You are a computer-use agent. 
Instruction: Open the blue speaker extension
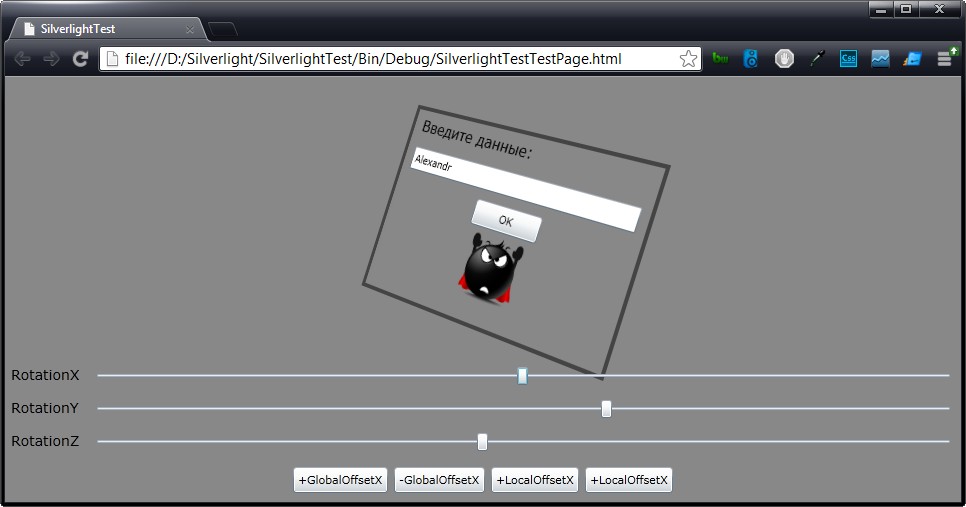click(x=750, y=59)
